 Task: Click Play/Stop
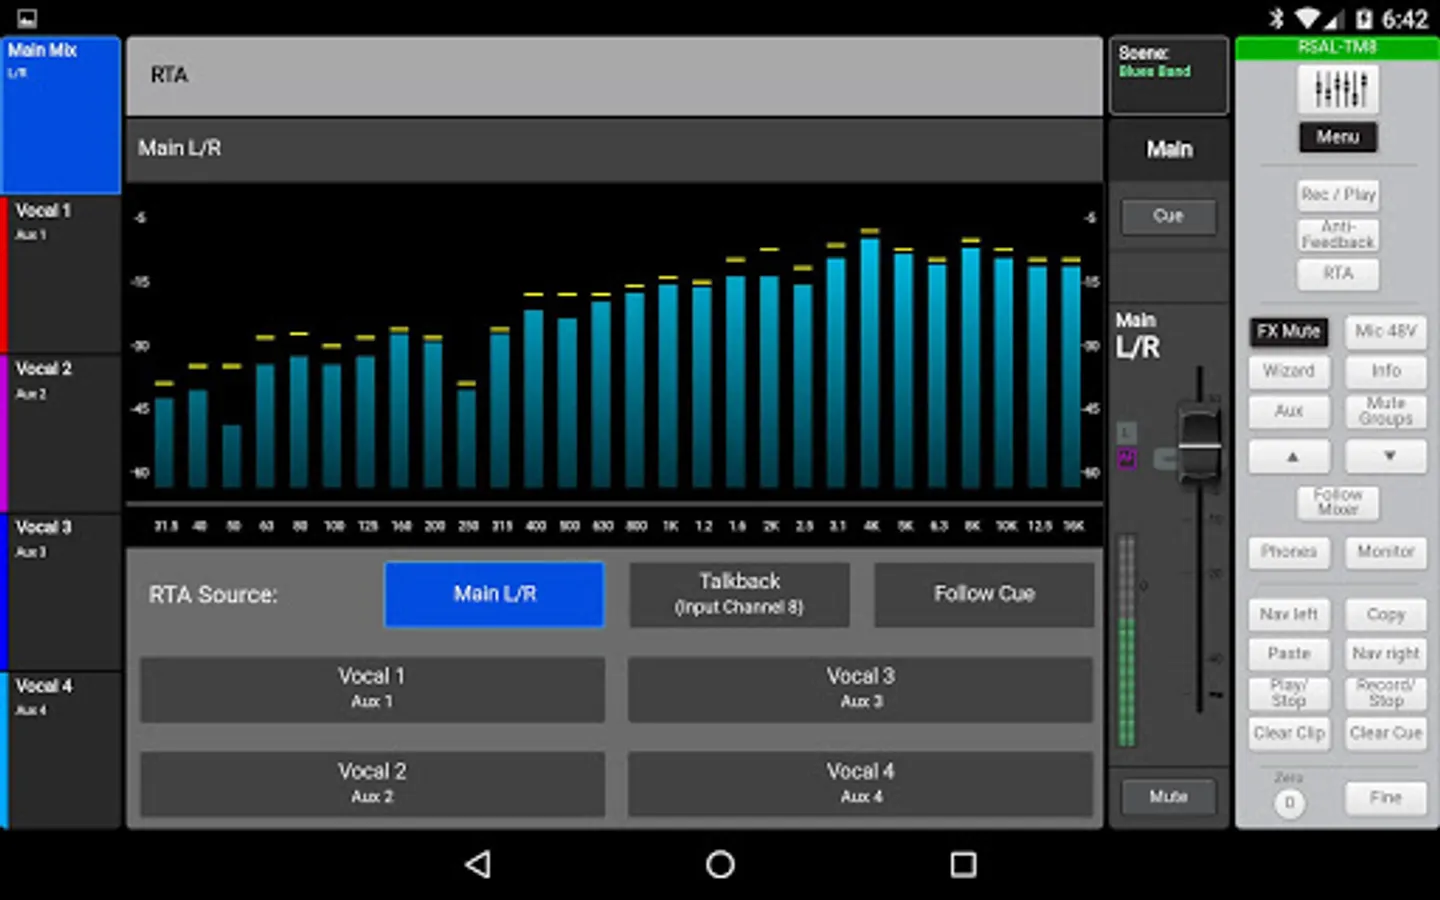(1289, 693)
